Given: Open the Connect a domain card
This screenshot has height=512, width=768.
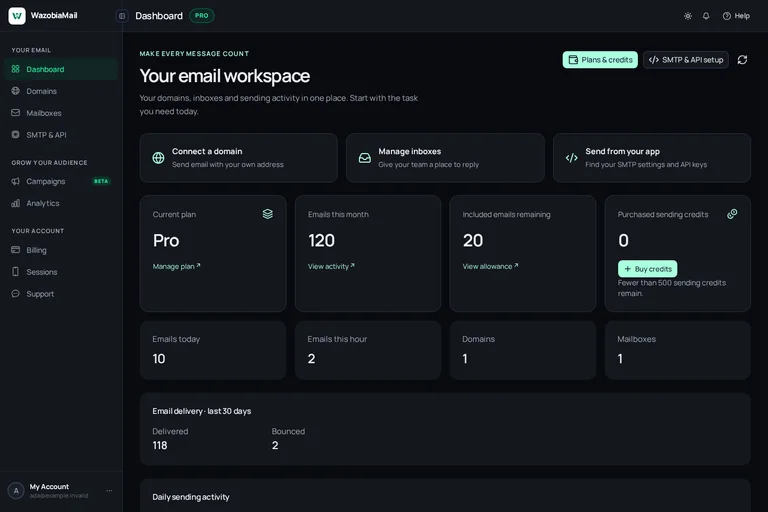Looking at the screenshot, I should pyautogui.click(x=239, y=158).
